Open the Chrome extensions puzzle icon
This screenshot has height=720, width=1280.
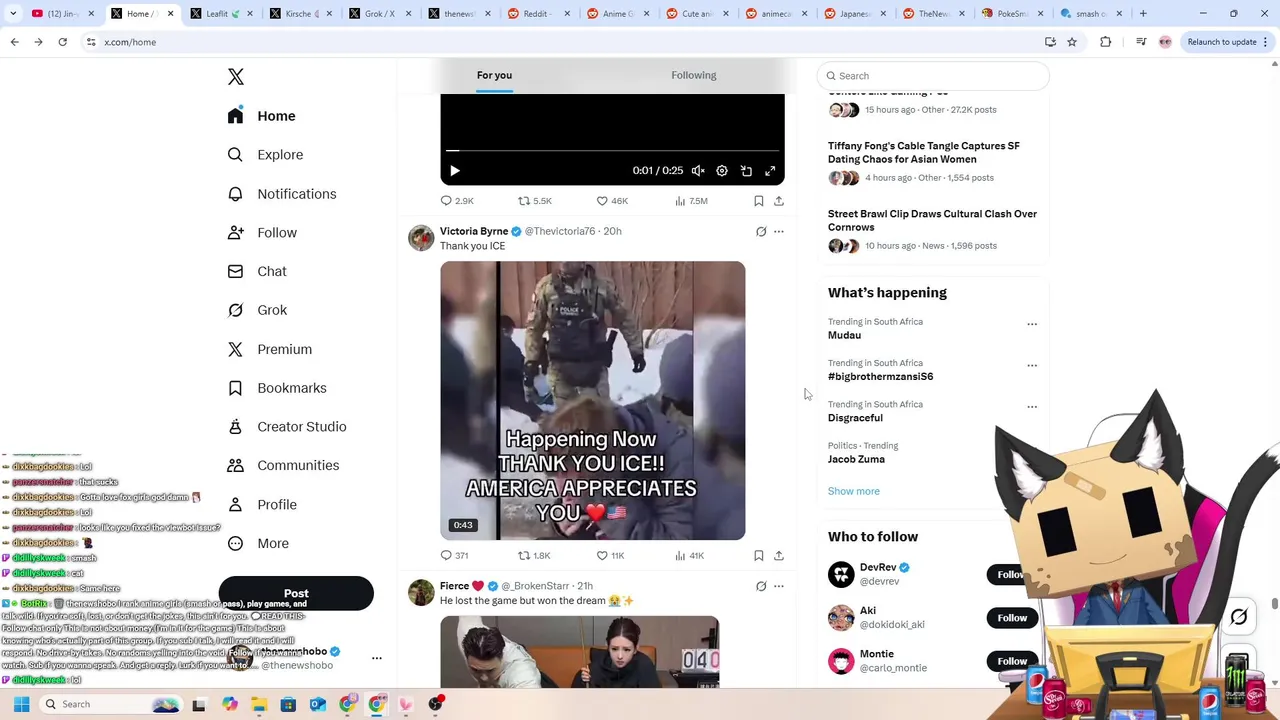[x=1105, y=42]
